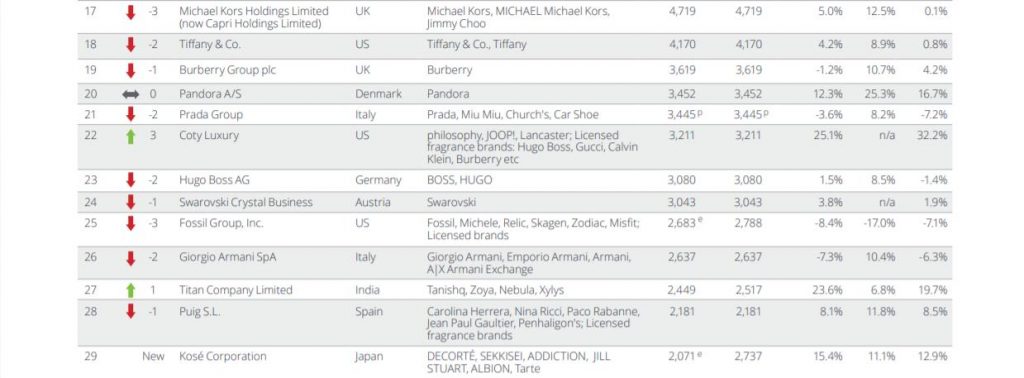Click the India country cell

point(367,290)
